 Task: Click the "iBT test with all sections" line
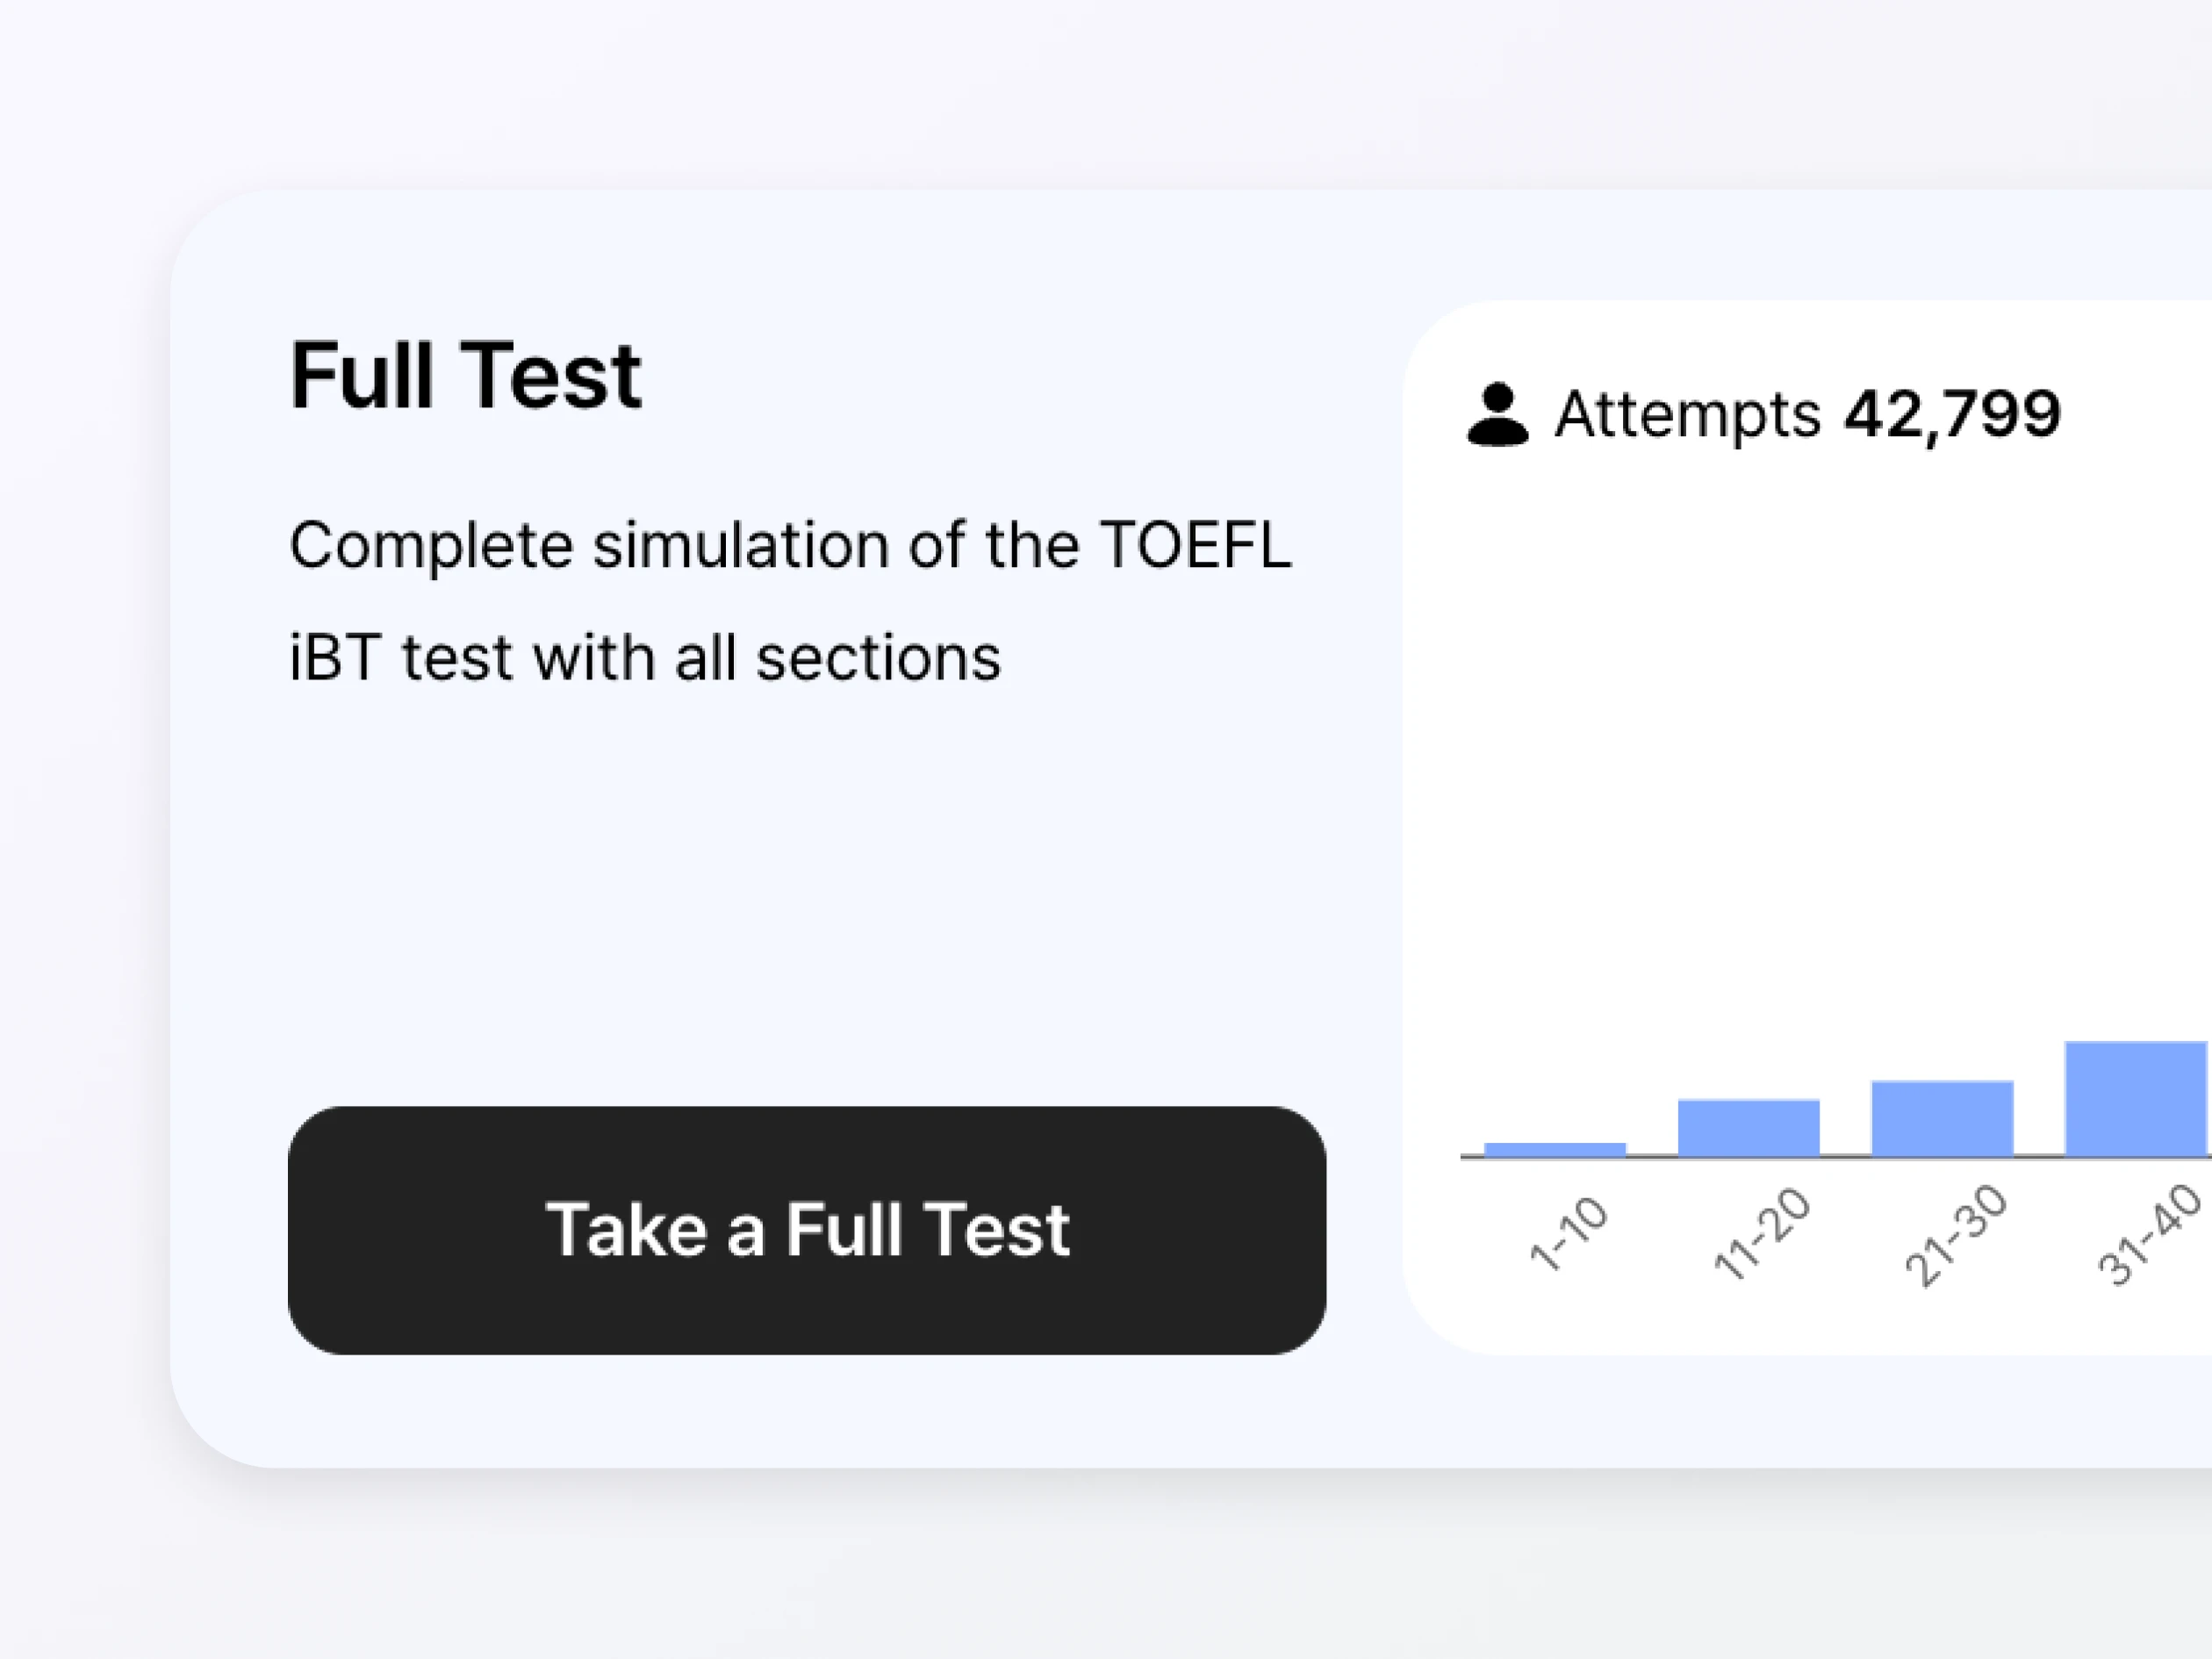tap(645, 659)
